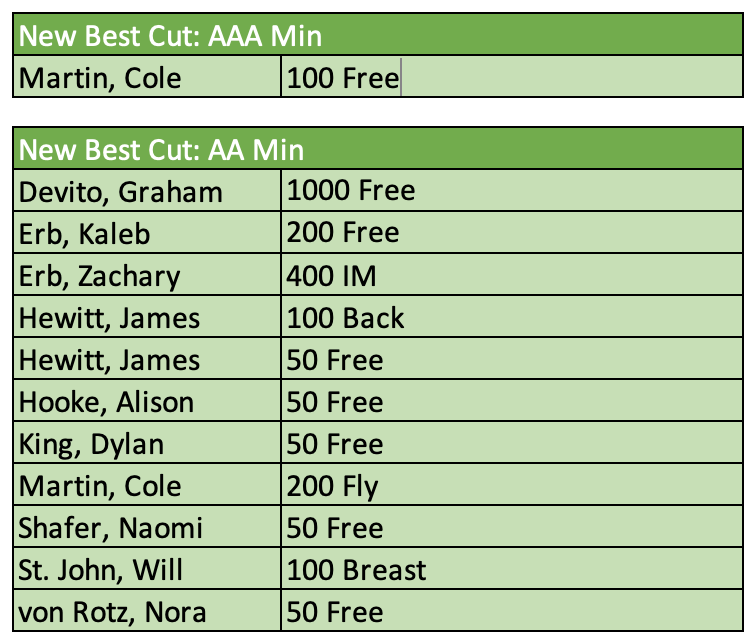Click the "1000 Free" event cell
Viewport: 754px width, 642px height.
tap(350, 190)
